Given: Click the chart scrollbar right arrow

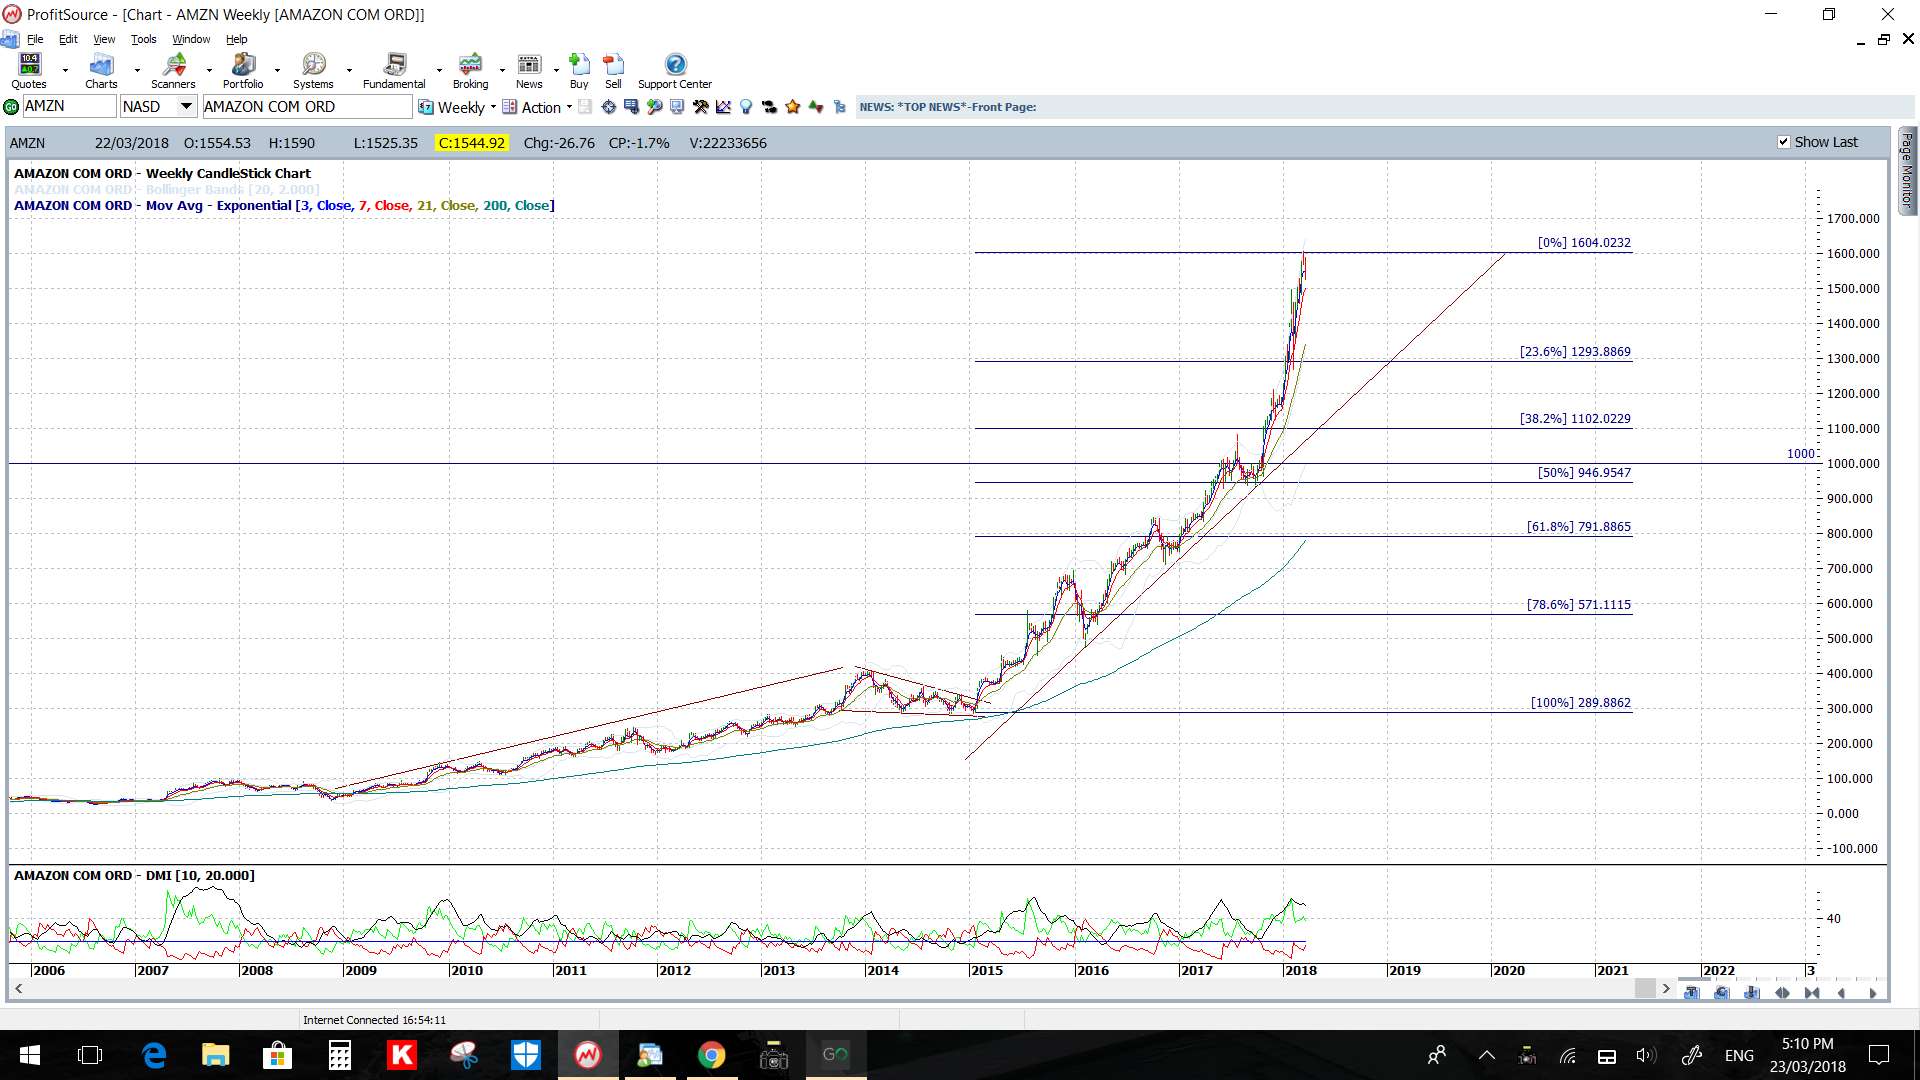Looking at the screenshot, I should pyautogui.click(x=1666, y=989).
